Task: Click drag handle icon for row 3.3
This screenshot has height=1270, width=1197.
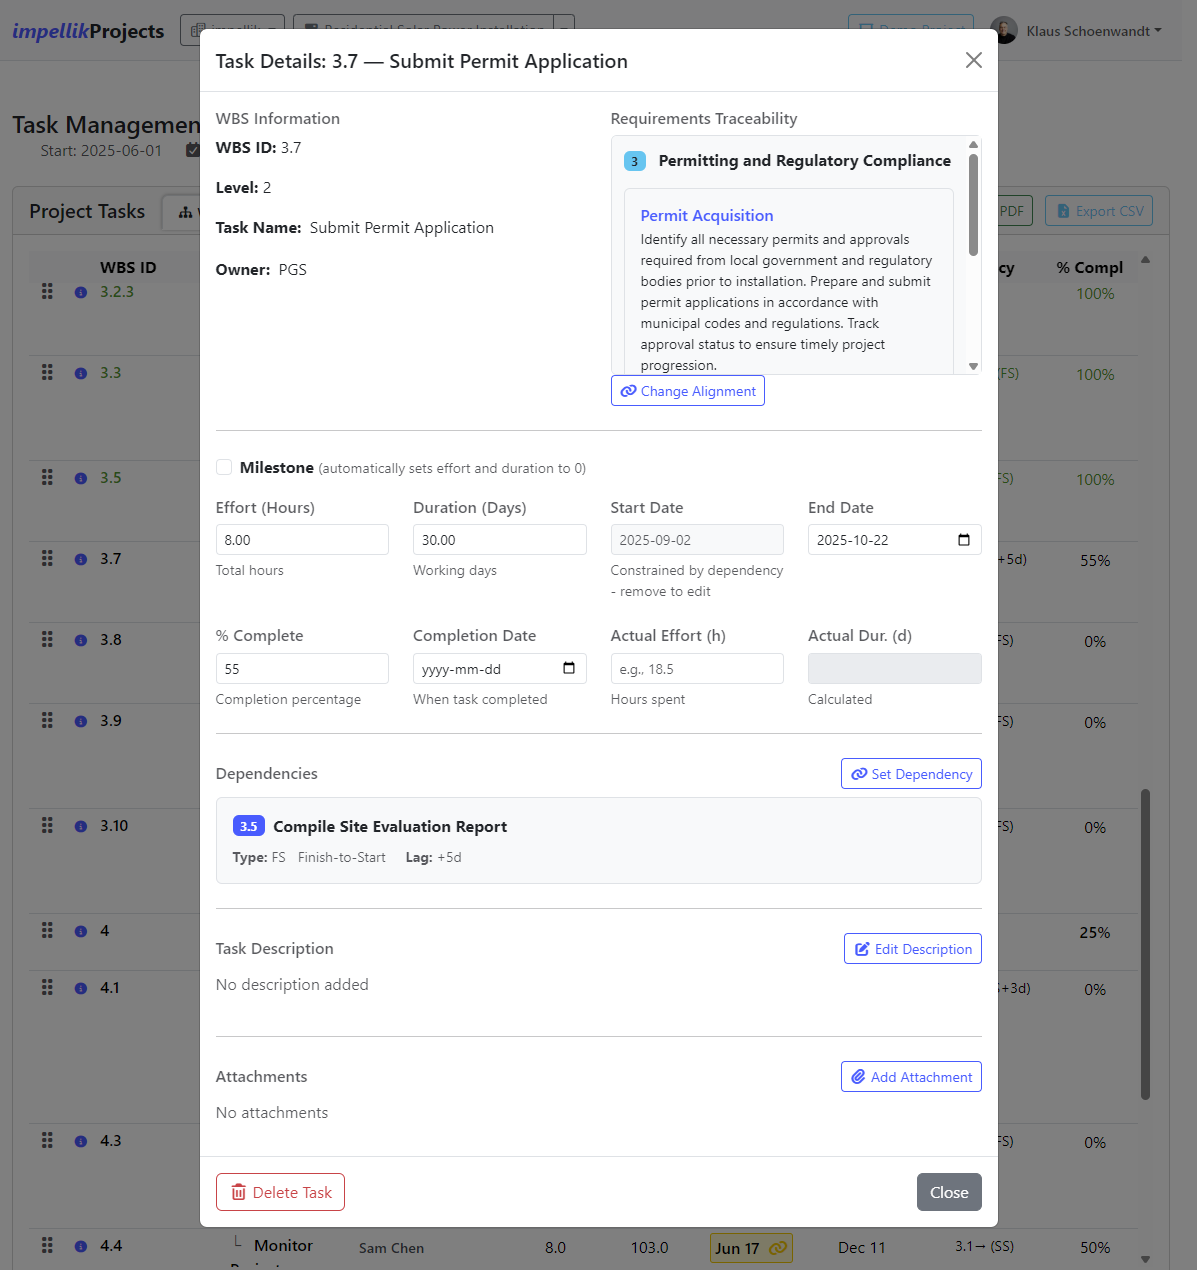Action: tap(47, 372)
